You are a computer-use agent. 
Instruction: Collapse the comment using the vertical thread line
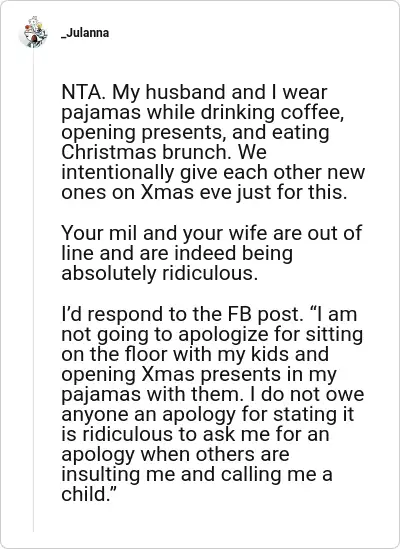[34, 291]
